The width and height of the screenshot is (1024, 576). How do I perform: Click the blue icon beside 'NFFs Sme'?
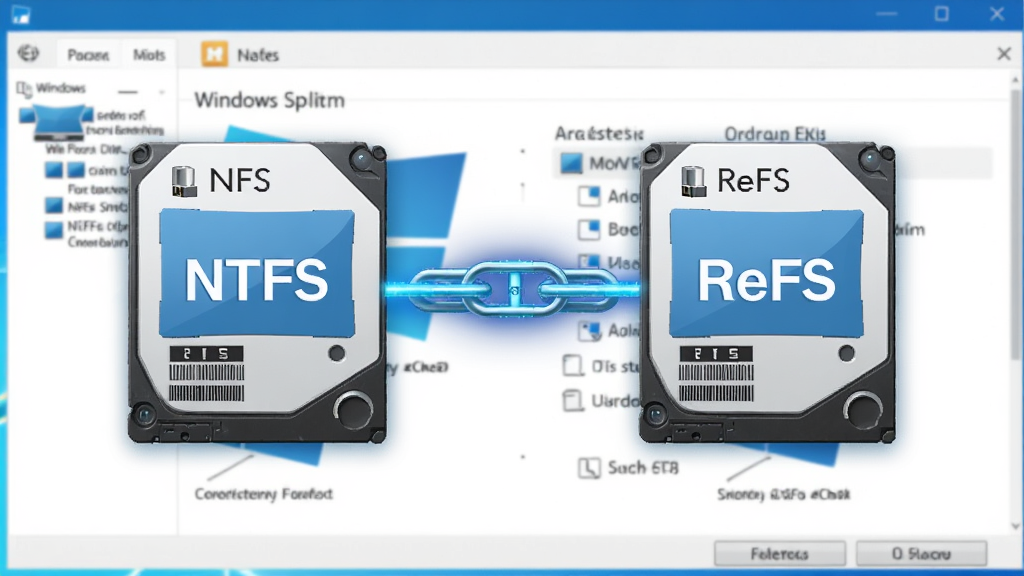(54, 206)
